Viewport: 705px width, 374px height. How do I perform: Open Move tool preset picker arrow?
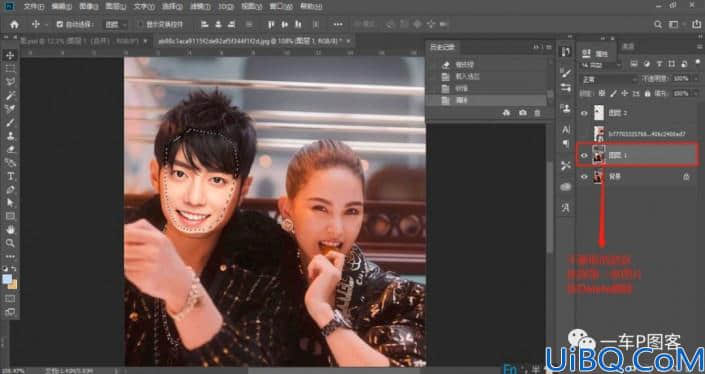coord(46,25)
